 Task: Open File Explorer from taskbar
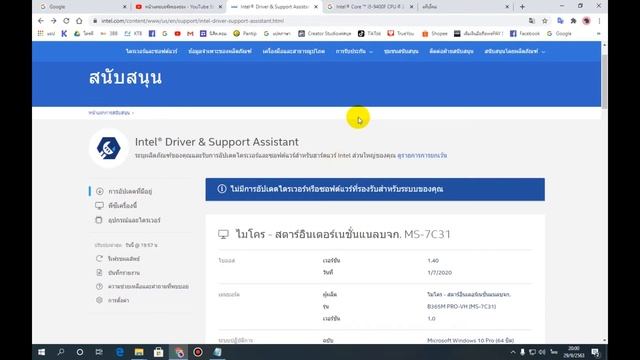139,352
